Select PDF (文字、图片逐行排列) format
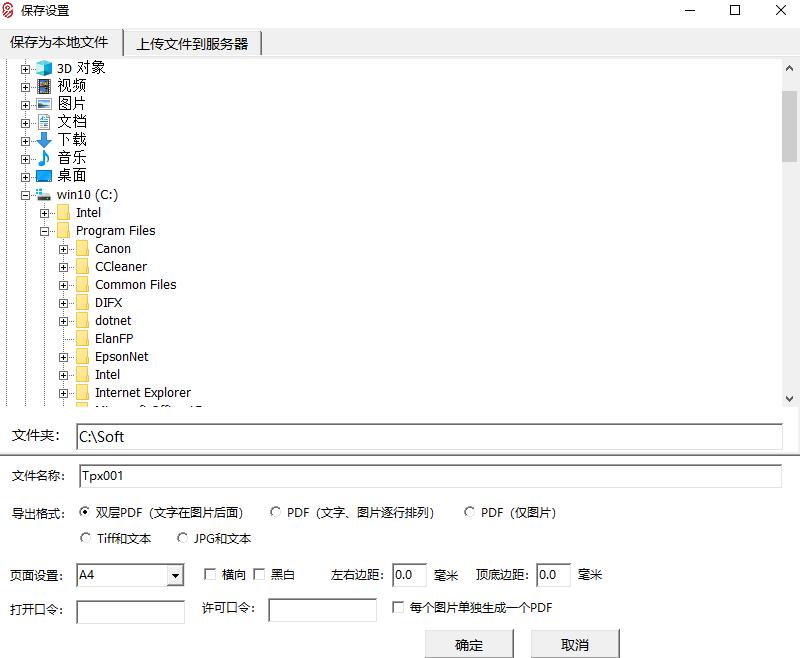 276,512
